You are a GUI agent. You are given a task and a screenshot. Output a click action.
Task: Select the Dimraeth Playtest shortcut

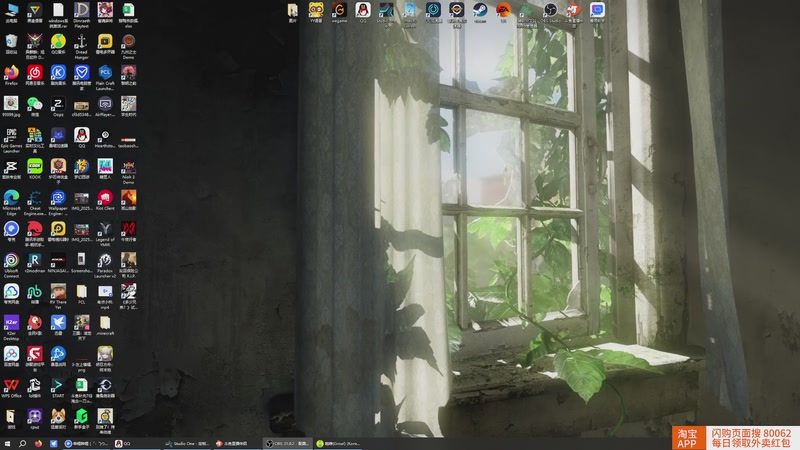tap(82, 14)
